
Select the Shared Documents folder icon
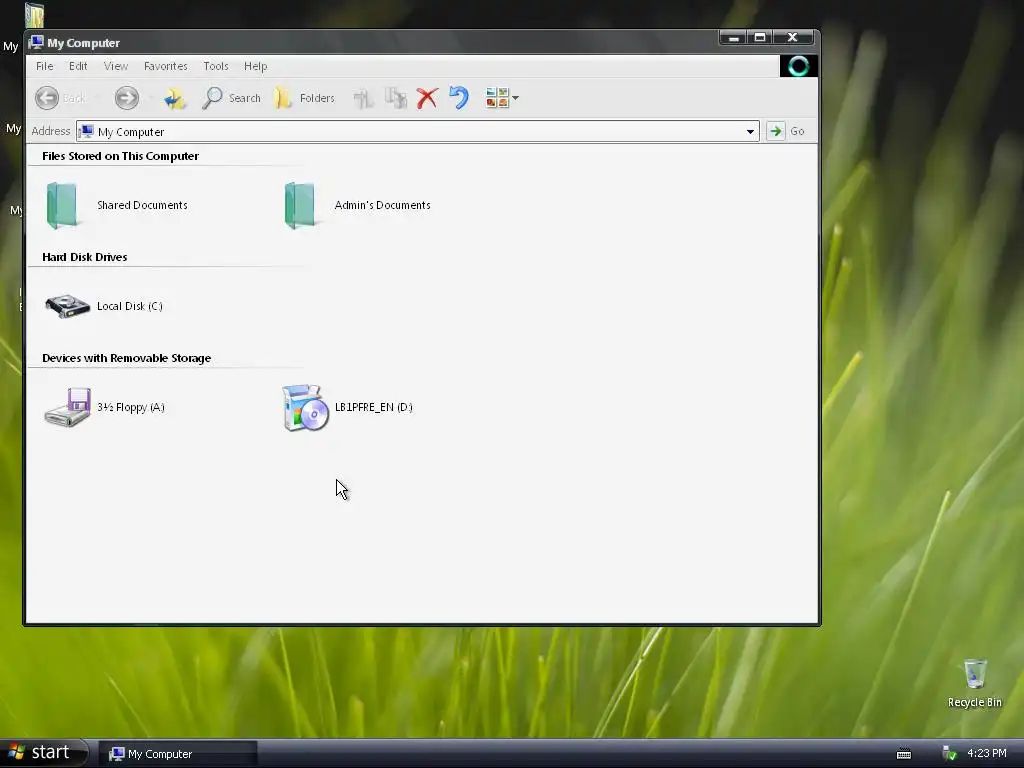[x=63, y=205]
